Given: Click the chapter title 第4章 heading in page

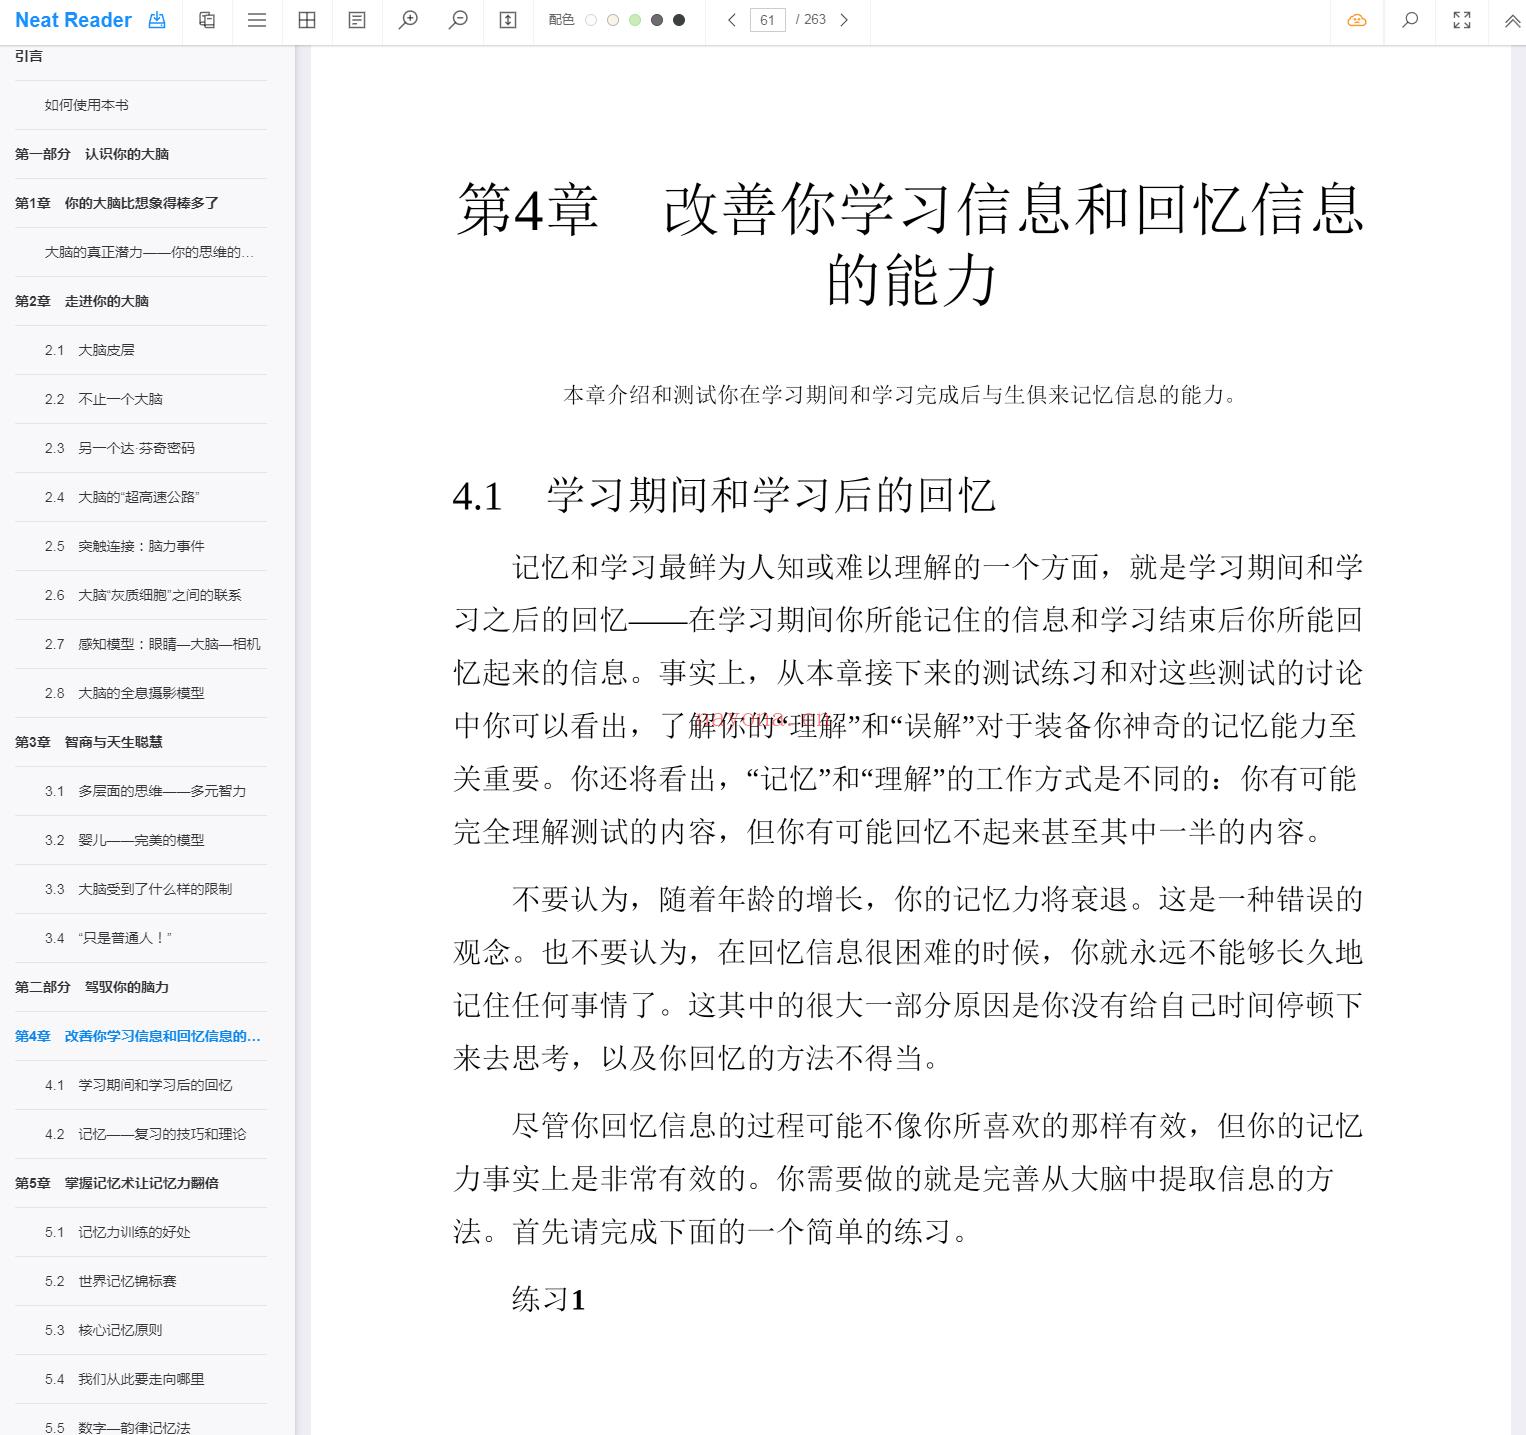Looking at the screenshot, I should point(911,243).
